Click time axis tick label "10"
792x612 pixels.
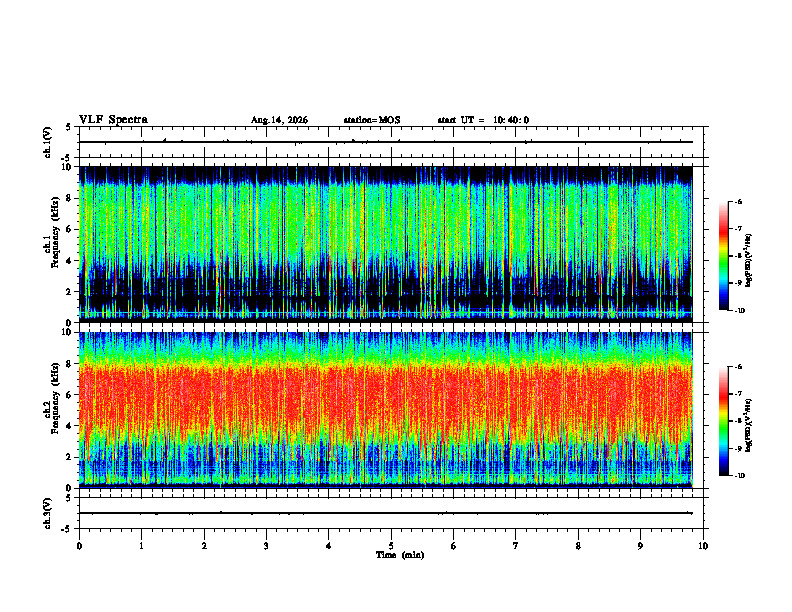click(x=703, y=546)
